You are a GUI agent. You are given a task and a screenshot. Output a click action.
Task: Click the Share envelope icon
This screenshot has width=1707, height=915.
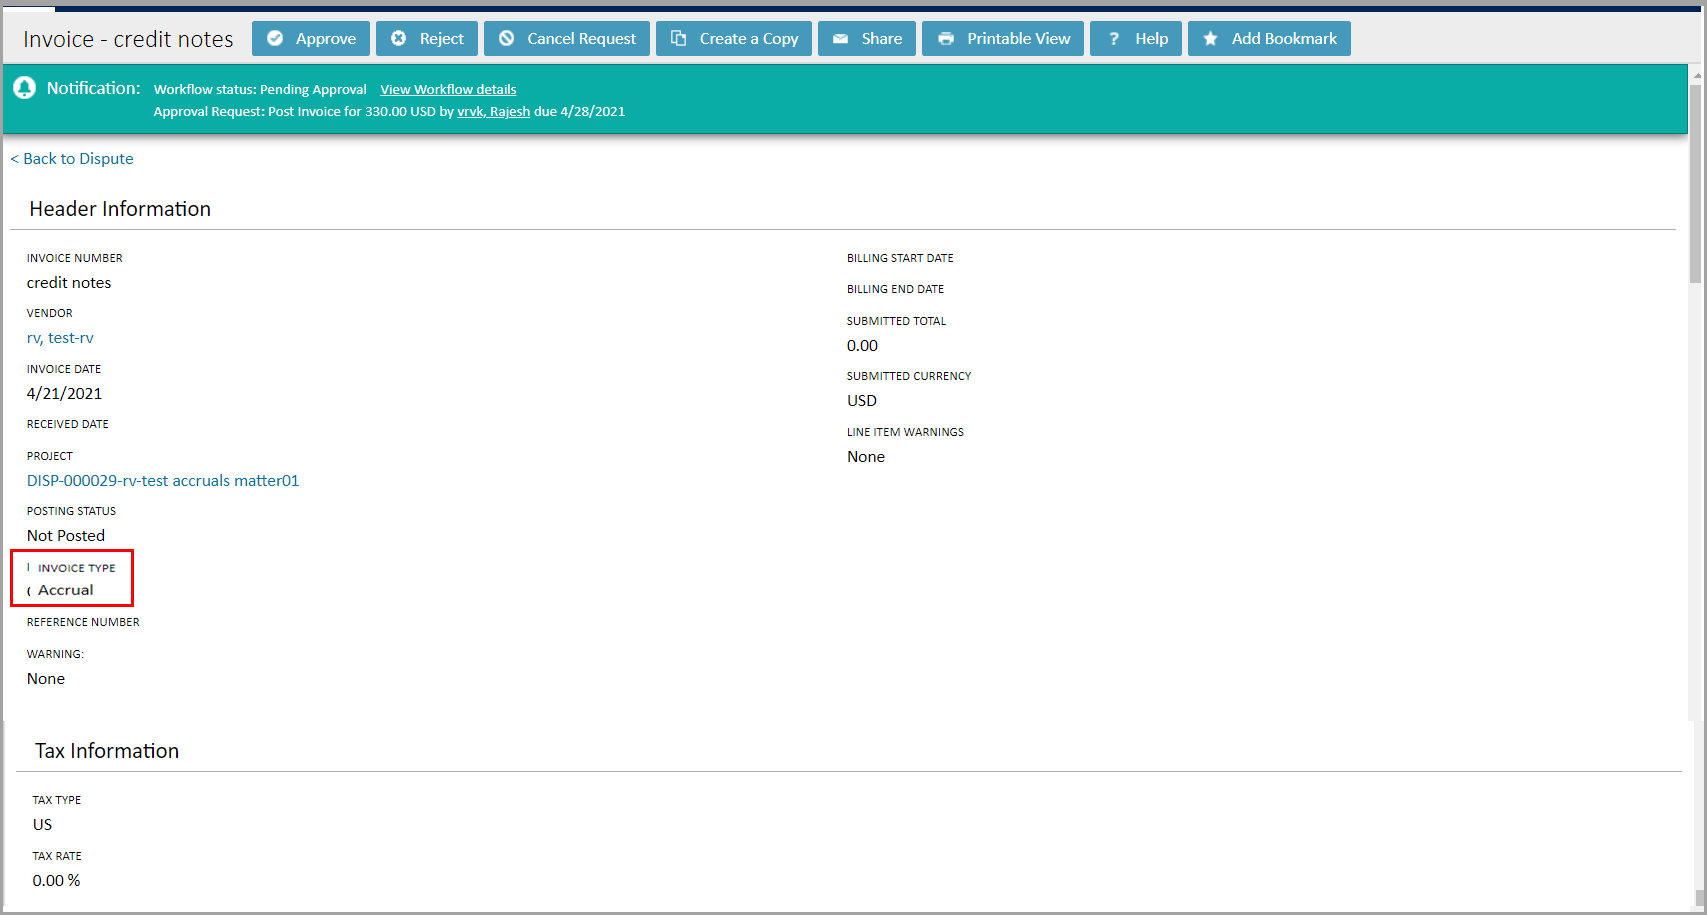[x=841, y=39]
